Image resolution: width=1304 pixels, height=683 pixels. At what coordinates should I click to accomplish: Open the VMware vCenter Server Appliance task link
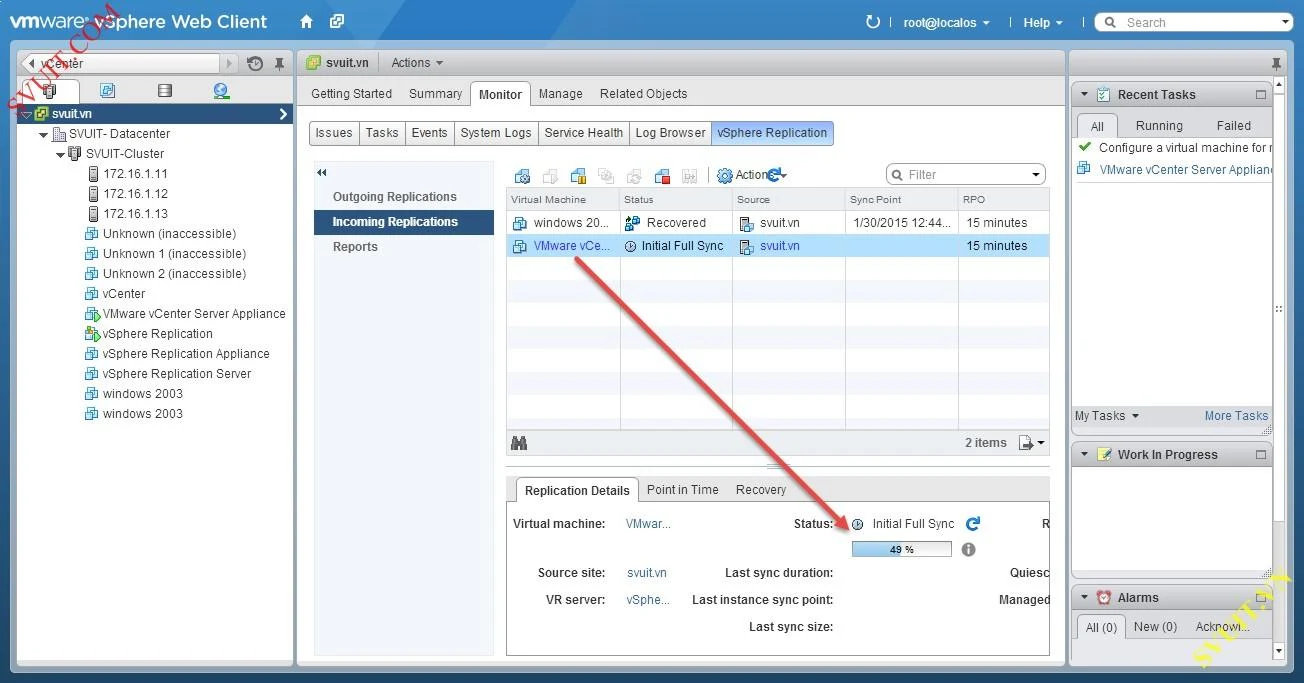[x=1185, y=170]
